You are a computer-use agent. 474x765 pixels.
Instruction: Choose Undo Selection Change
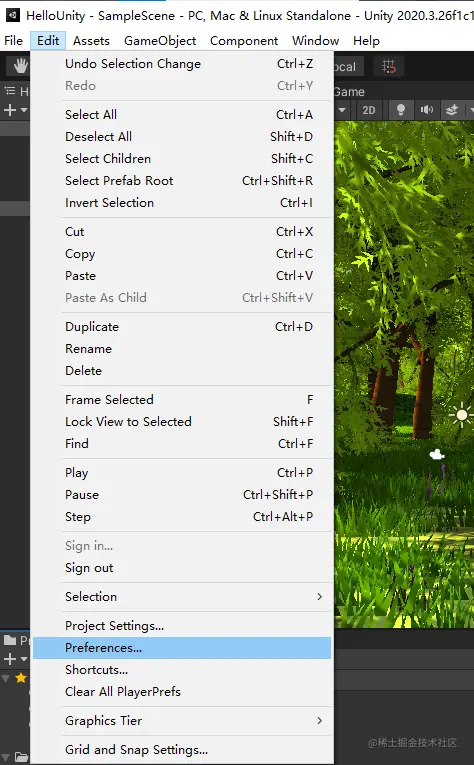click(x=182, y=63)
